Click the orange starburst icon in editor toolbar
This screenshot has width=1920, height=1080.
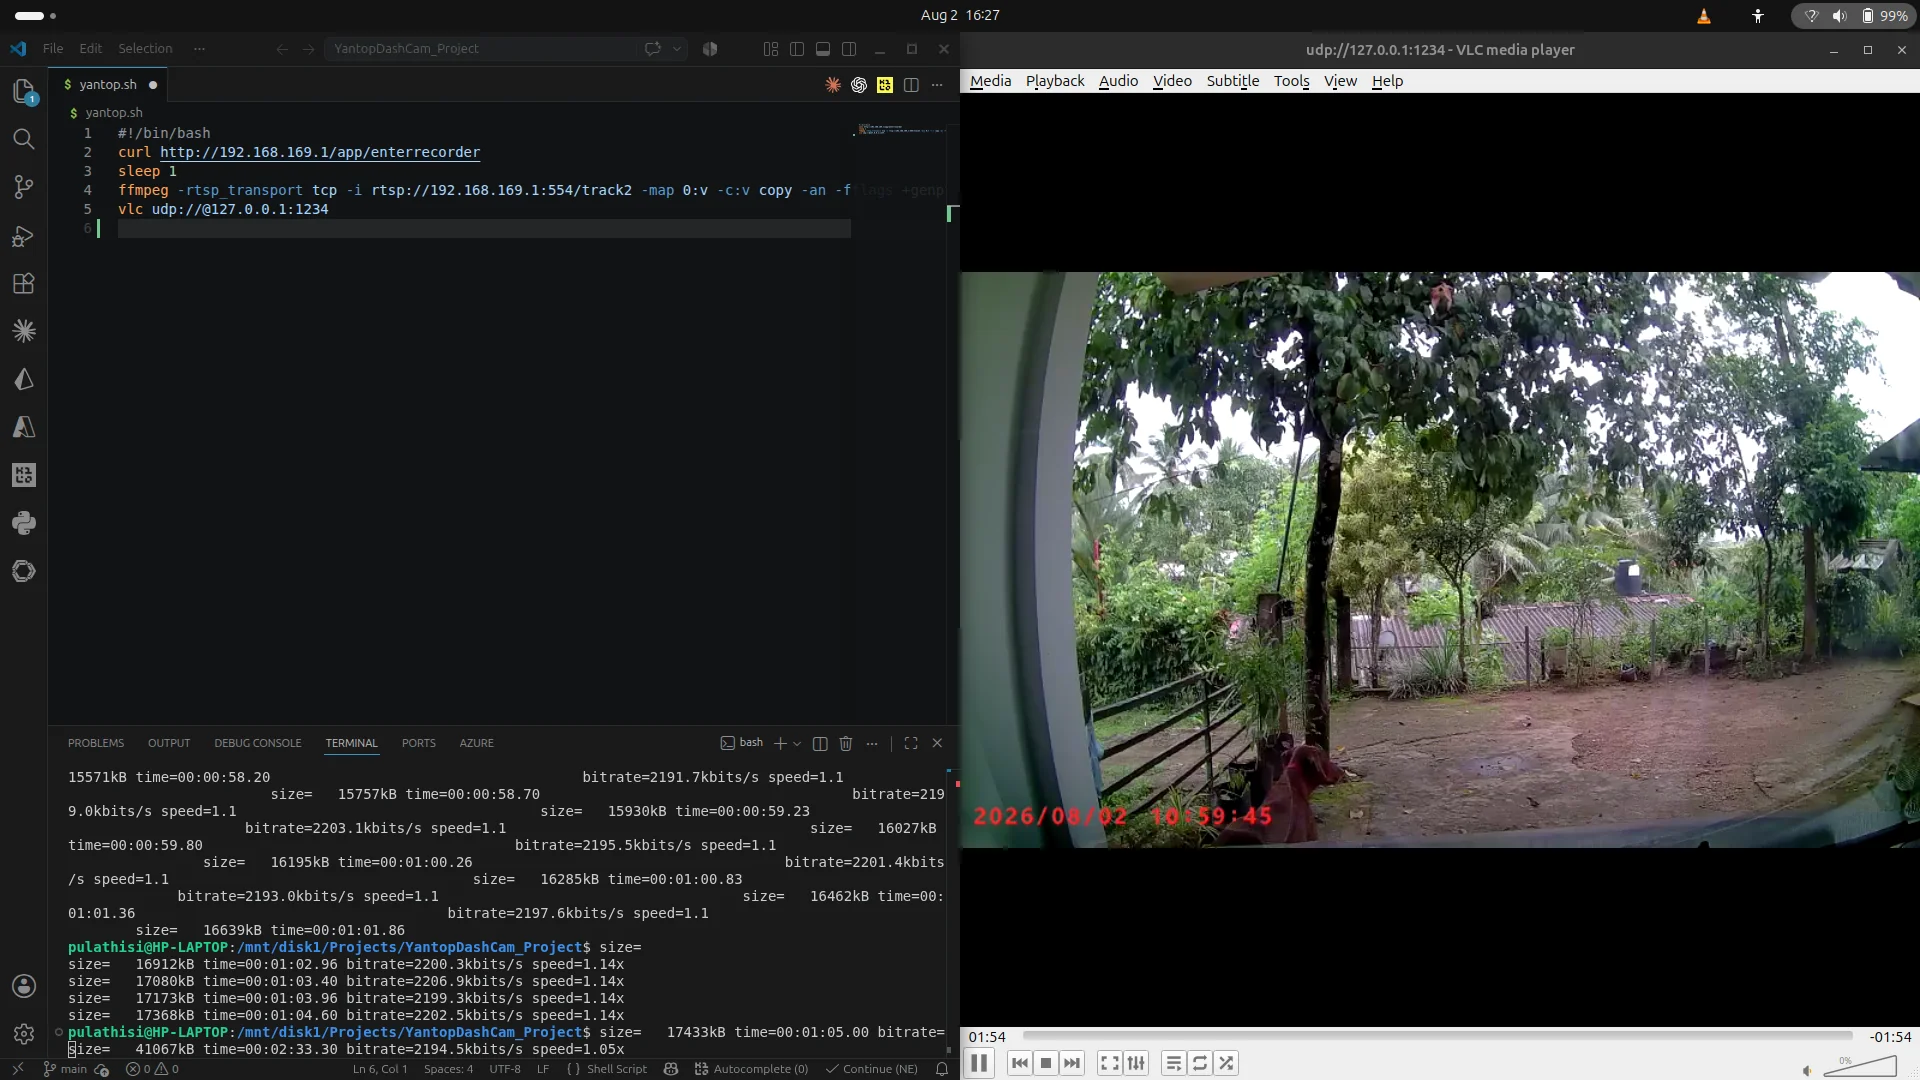833,85
